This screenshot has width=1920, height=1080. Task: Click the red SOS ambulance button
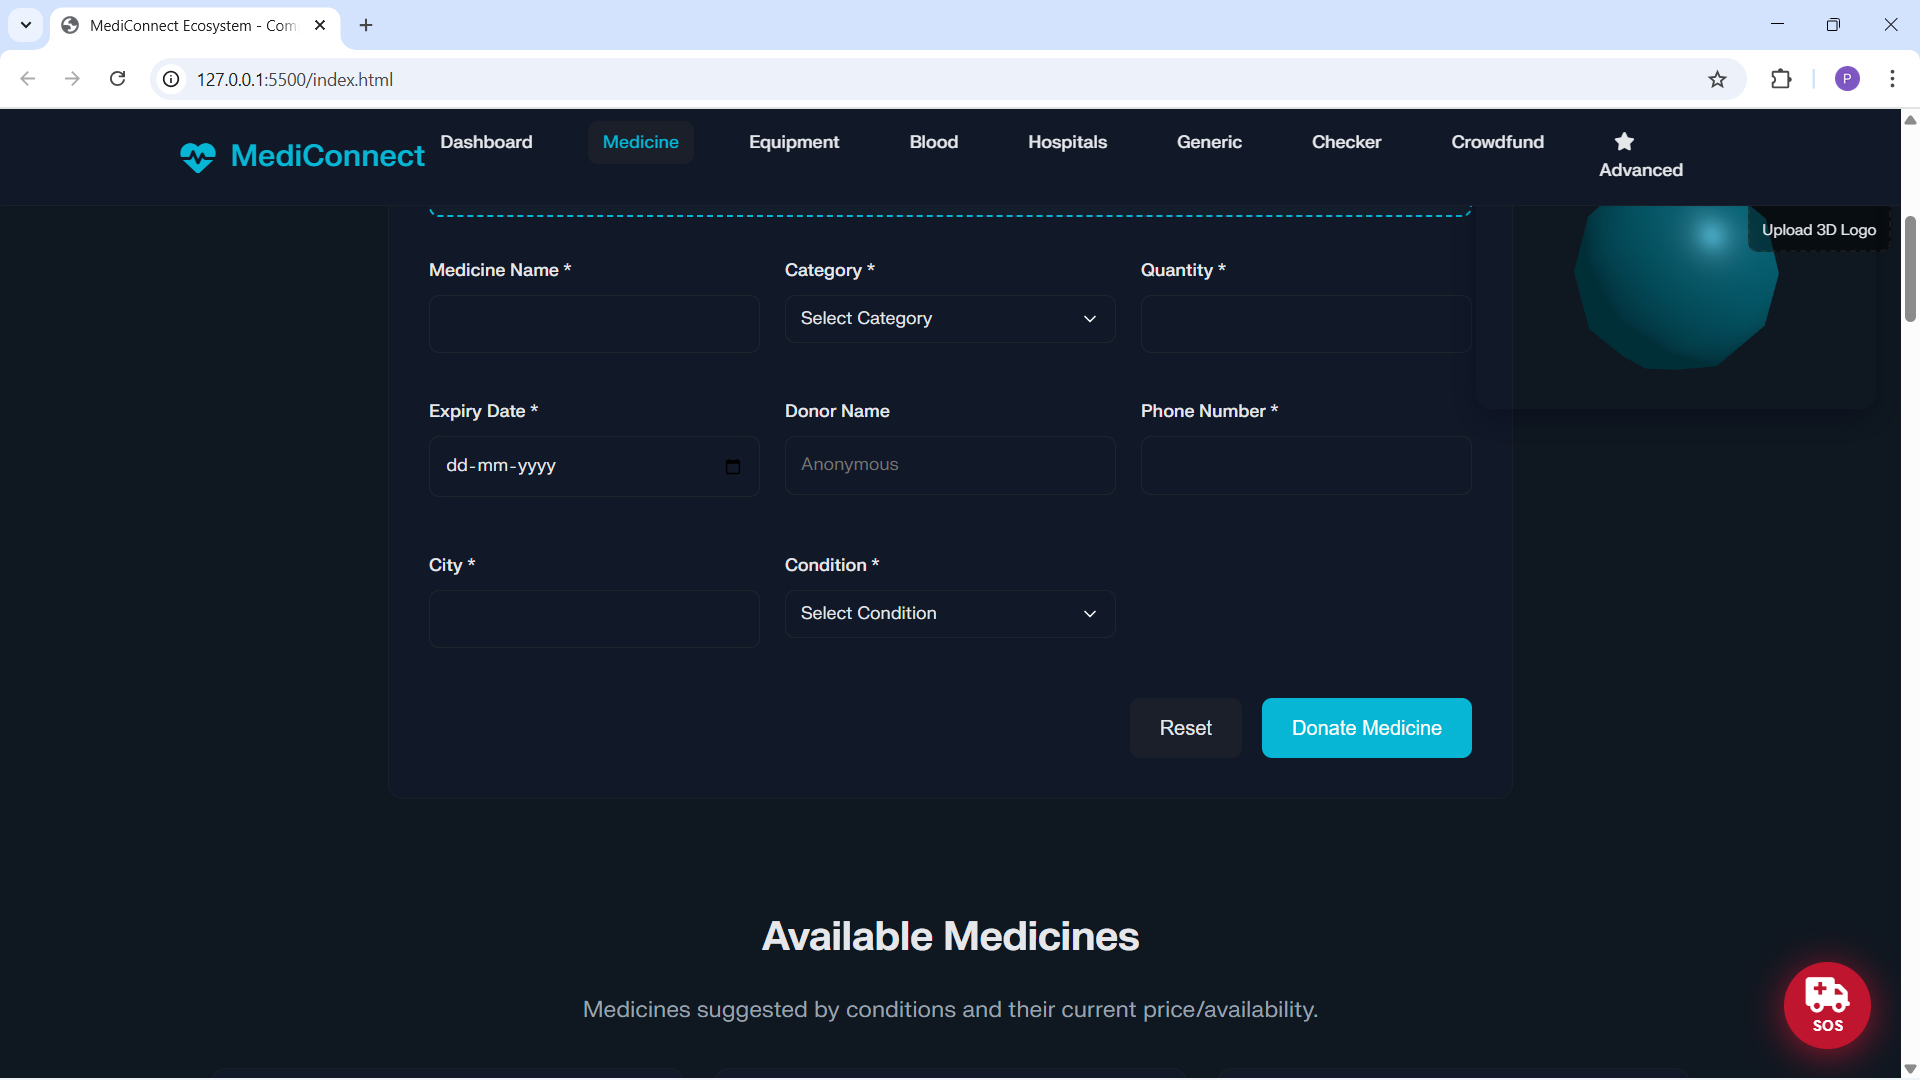tap(1827, 1005)
